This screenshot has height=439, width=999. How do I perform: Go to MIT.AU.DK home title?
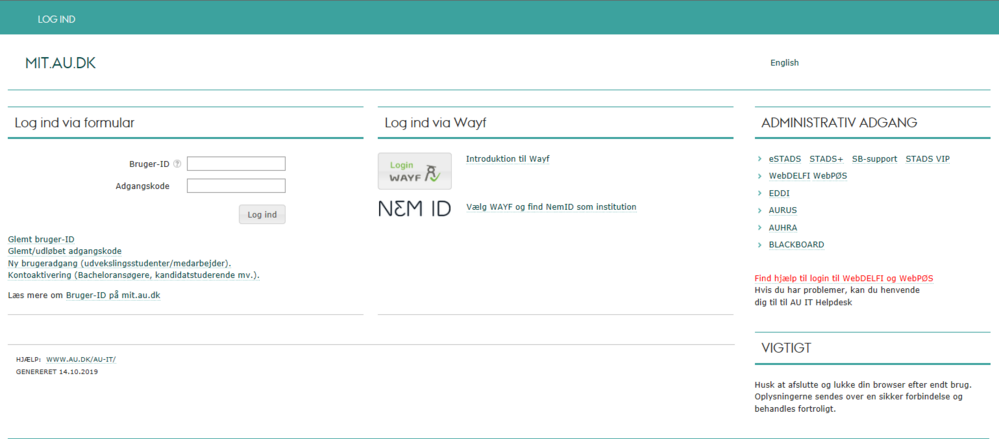coord(61,62)
